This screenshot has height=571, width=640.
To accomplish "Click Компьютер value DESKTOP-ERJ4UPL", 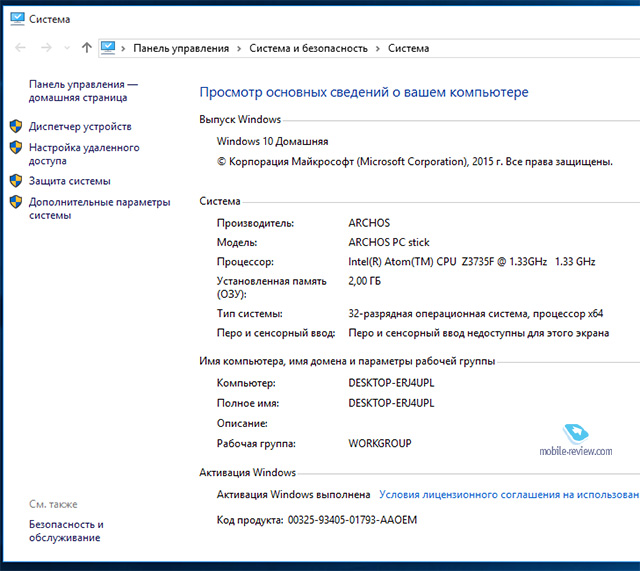I will click(x=391, y=383).
